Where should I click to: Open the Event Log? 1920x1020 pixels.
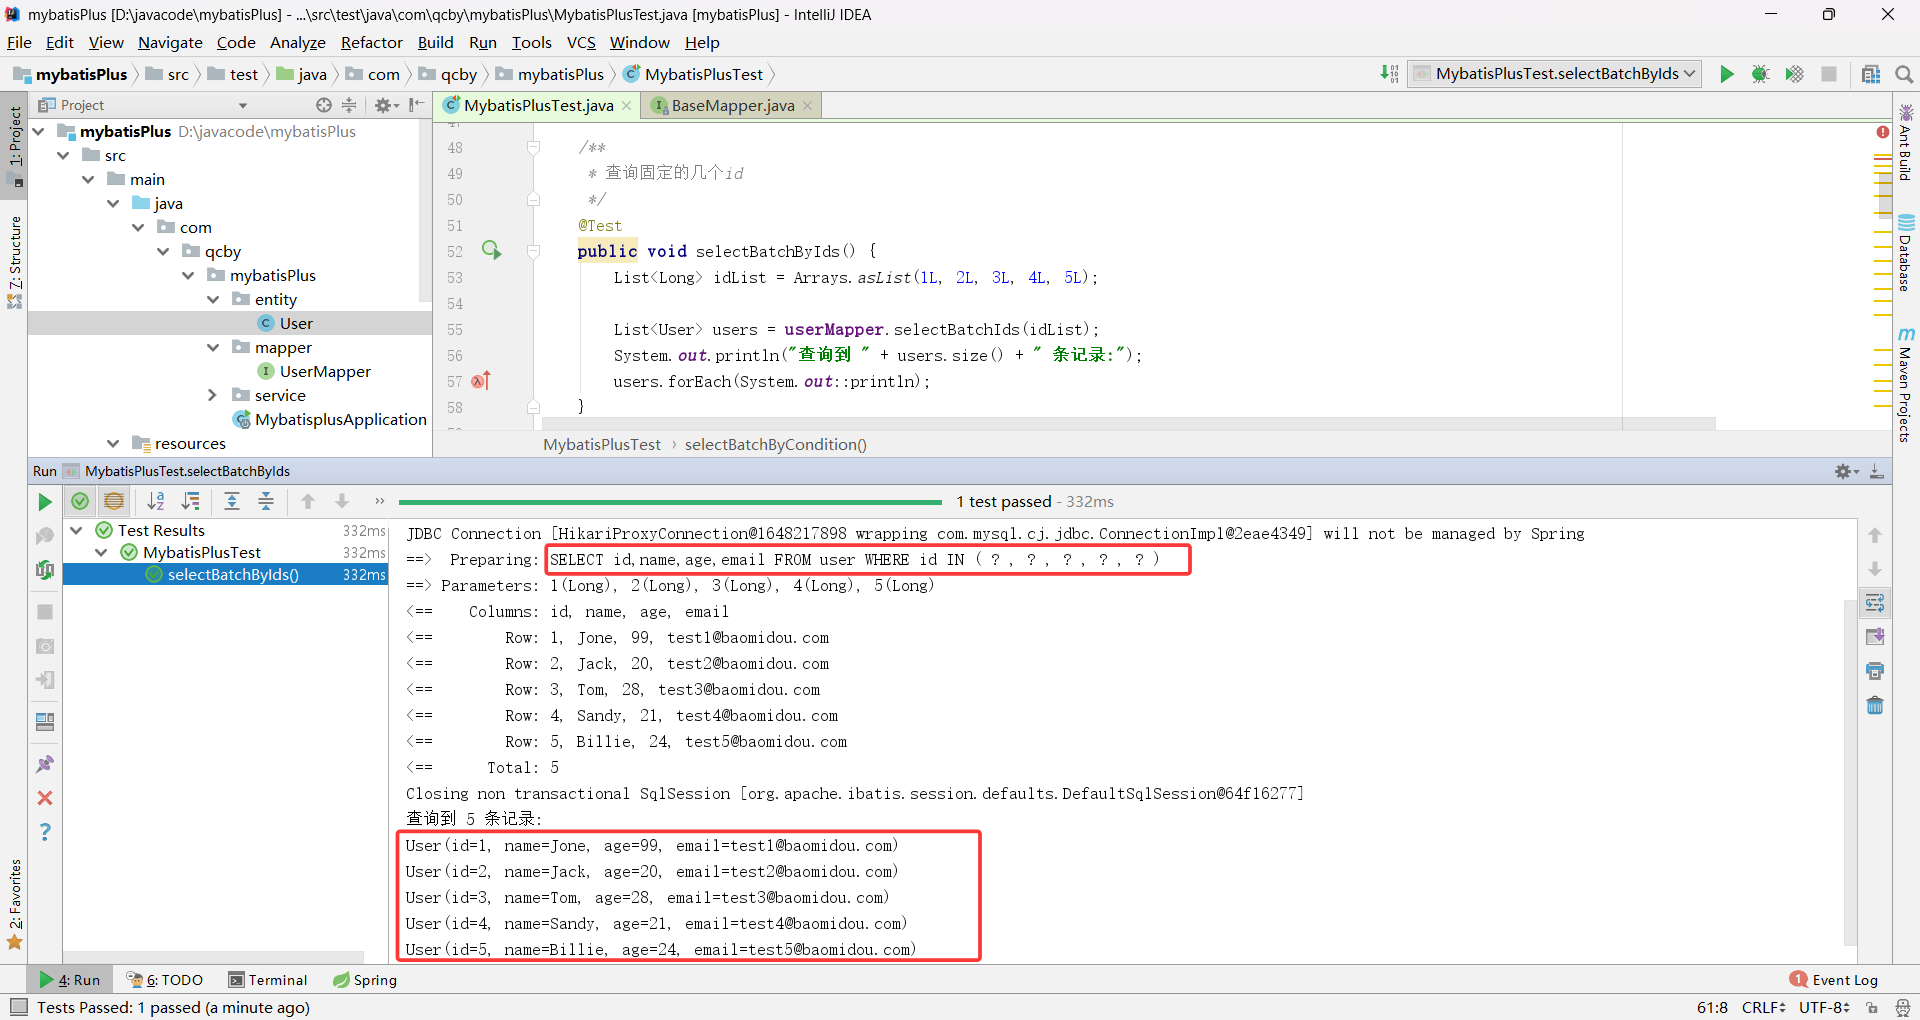pos(1834,980)
